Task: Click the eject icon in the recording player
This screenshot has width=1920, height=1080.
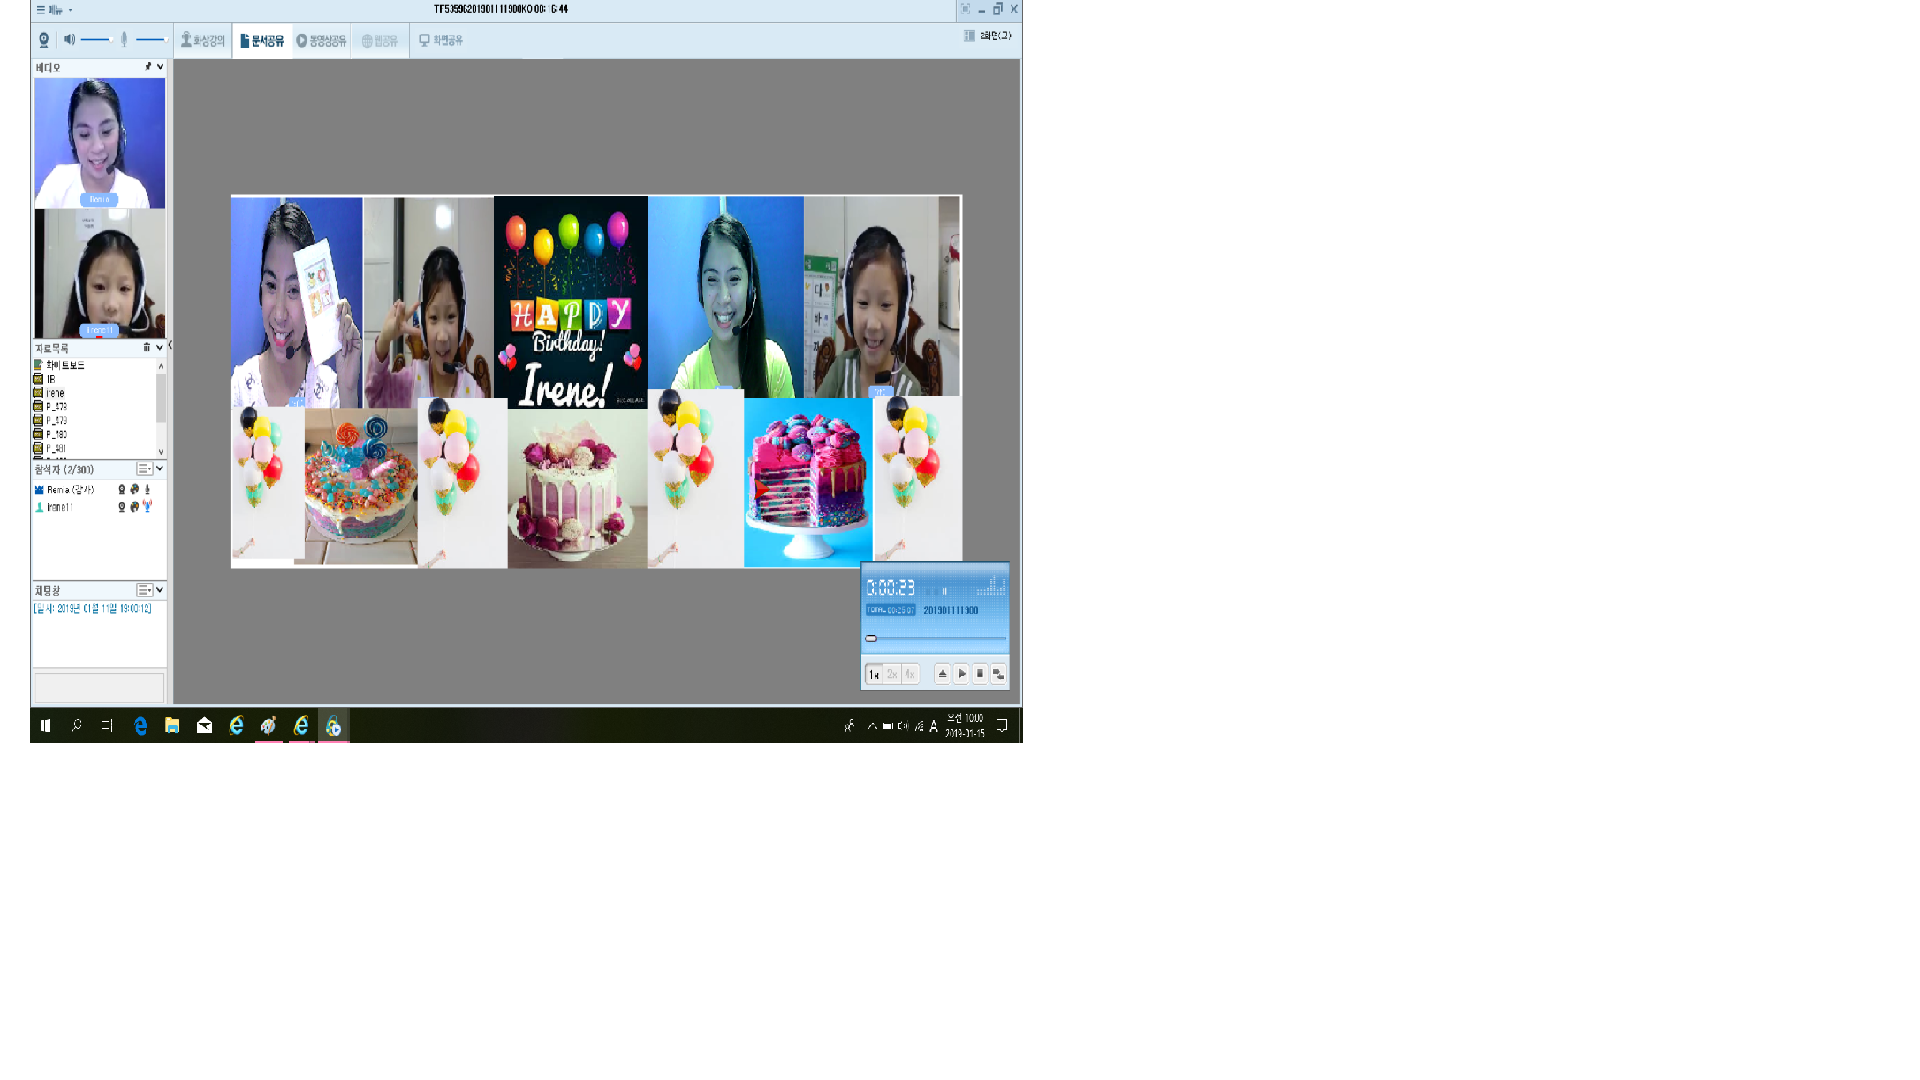Action: pos(942,674)
